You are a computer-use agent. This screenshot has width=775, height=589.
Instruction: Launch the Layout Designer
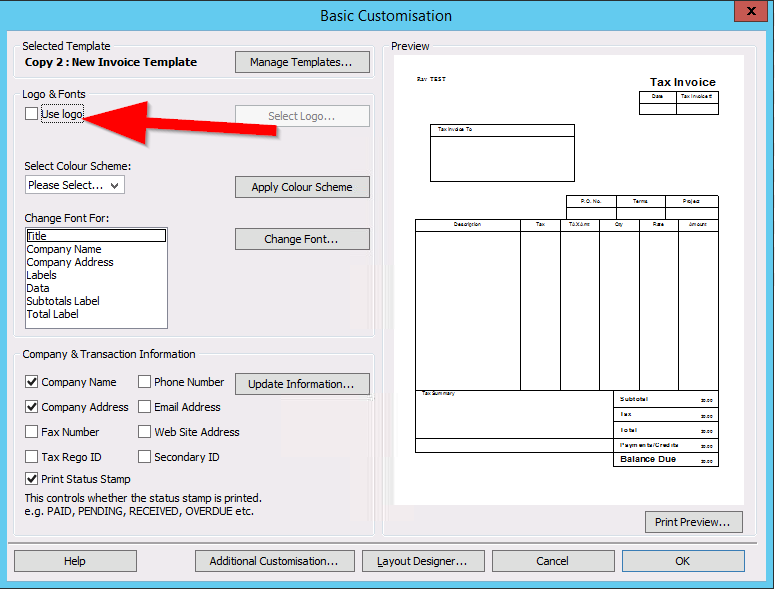423,561
